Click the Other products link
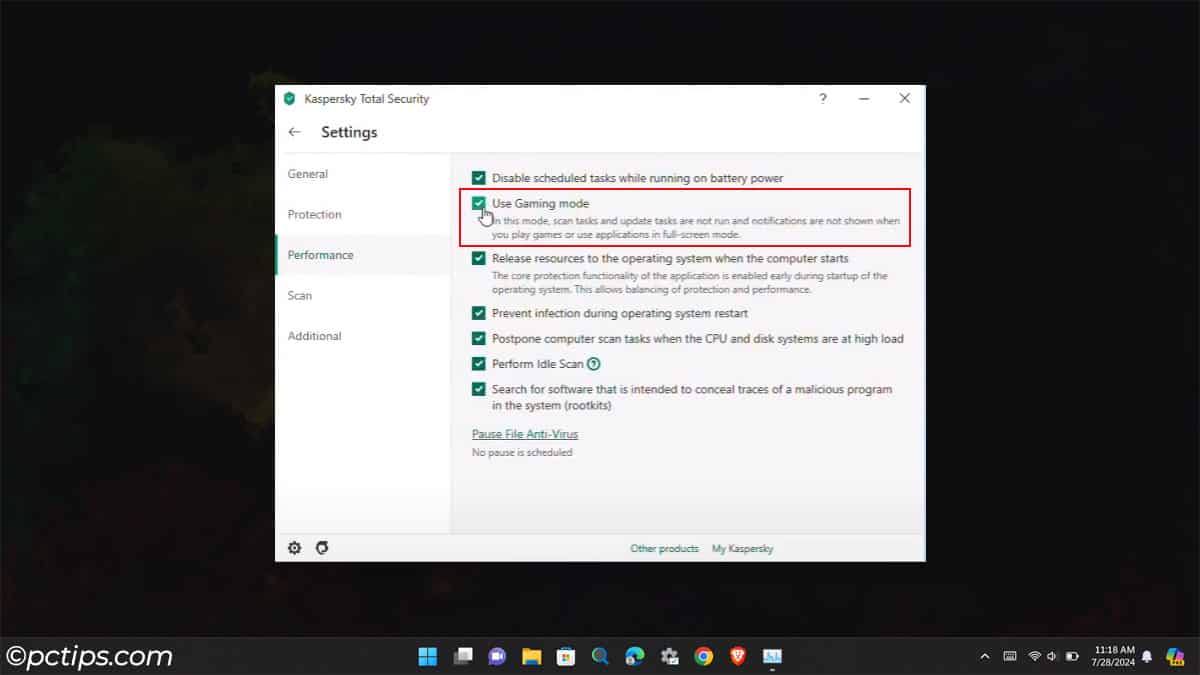Screen dimensions: 1200x675 tap(665, 548)
